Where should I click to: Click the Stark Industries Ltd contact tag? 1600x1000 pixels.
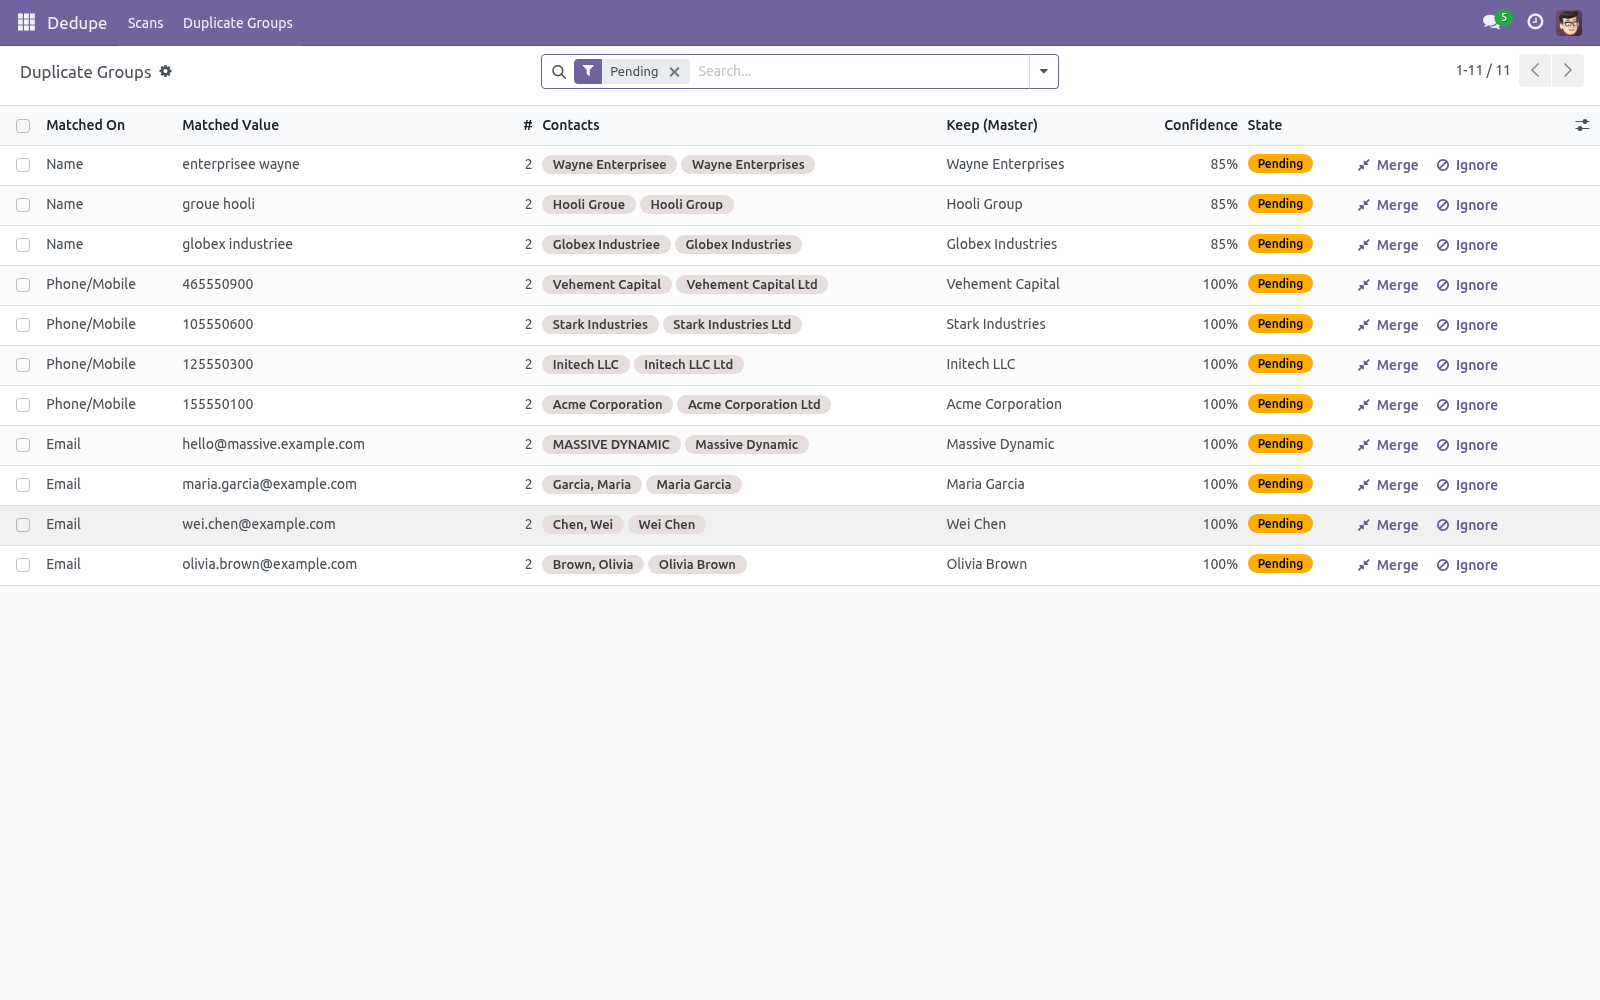point(732,325)
